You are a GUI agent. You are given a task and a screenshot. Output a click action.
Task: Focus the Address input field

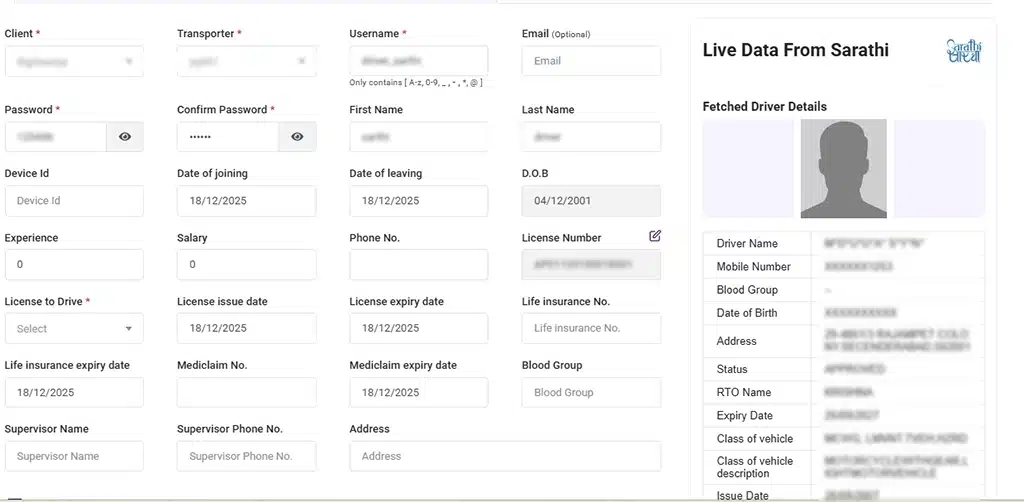505,456
